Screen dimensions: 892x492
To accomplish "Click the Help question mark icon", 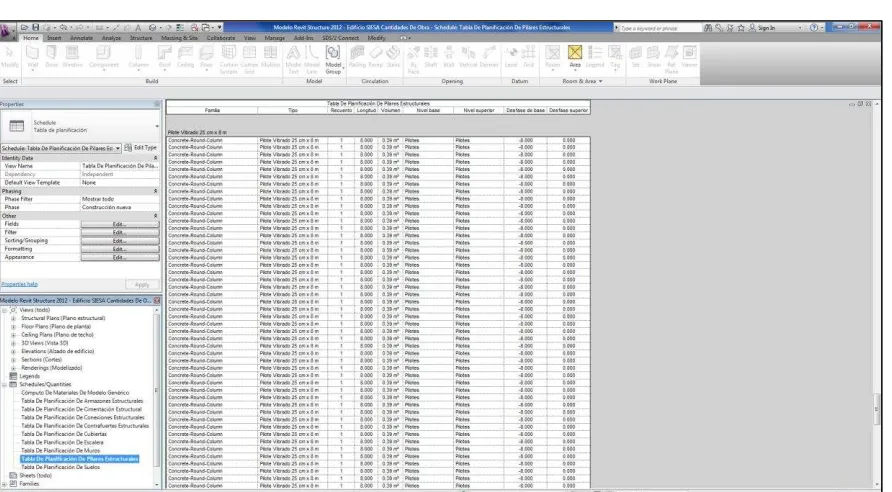I will click(x=813, y=27).
